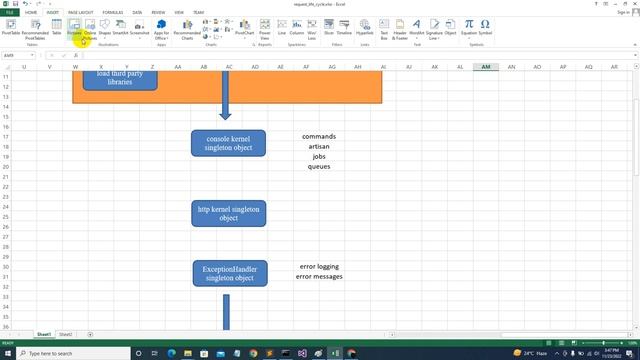Image resolution: width=640 pixels, height=360 pixels.
Task: Add a new sheet with plus button
Action: point(90,334)
